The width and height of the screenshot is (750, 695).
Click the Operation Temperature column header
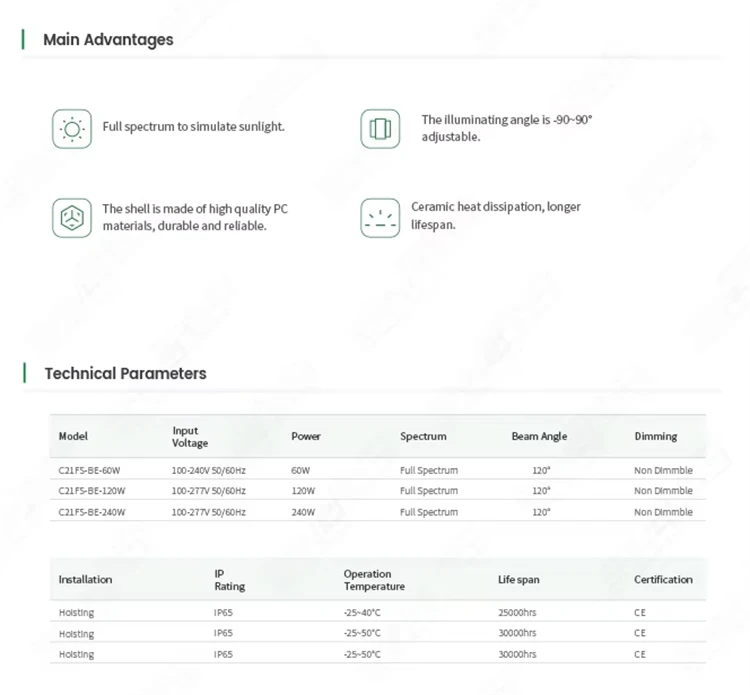click(374, 580)
